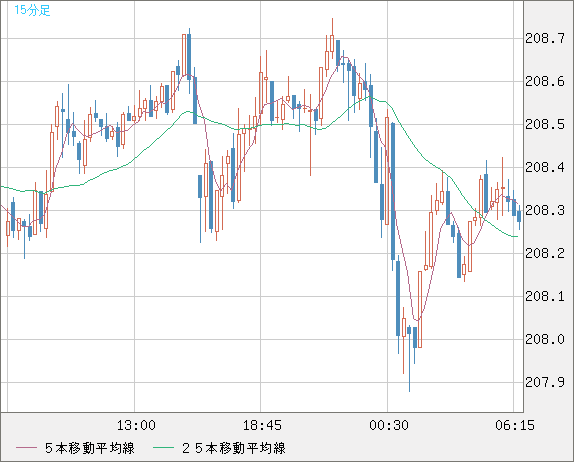
Task: Click the 18:45 time axis label
Action: tap(262, 425)
